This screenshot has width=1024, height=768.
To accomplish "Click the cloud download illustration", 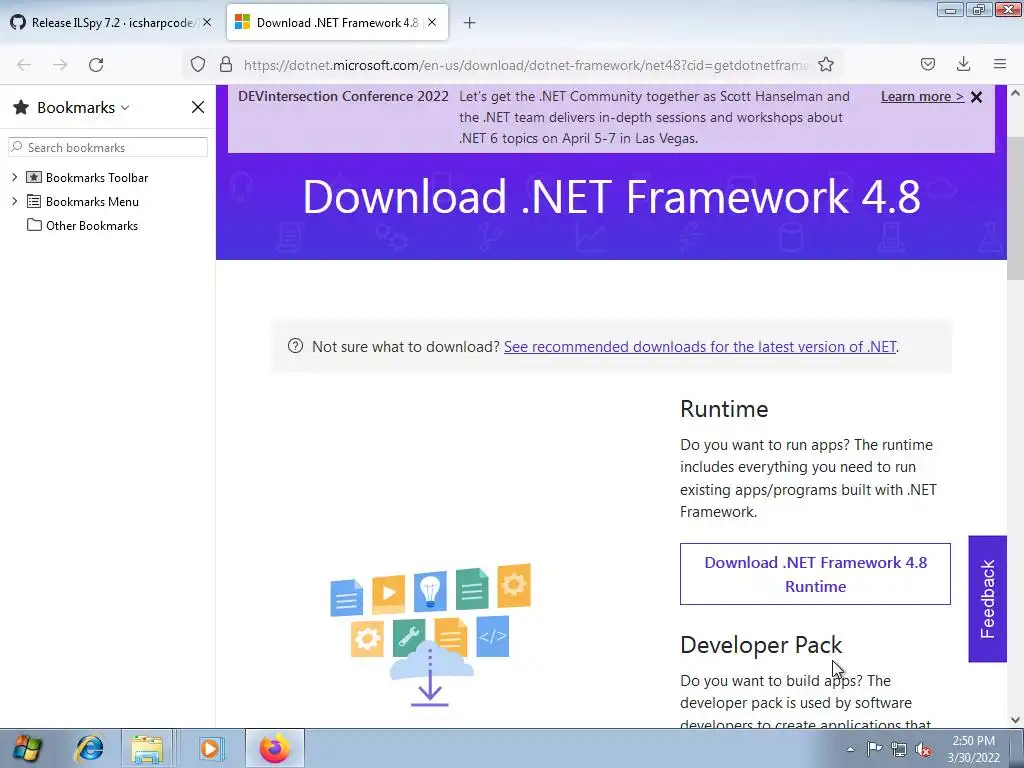I will (x=430, y=635).
